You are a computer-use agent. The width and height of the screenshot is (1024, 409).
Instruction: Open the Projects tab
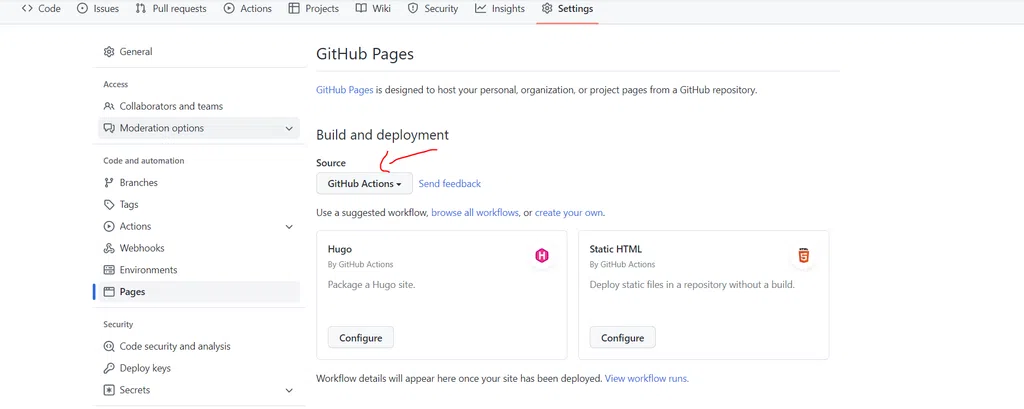[x=313, y=8]
